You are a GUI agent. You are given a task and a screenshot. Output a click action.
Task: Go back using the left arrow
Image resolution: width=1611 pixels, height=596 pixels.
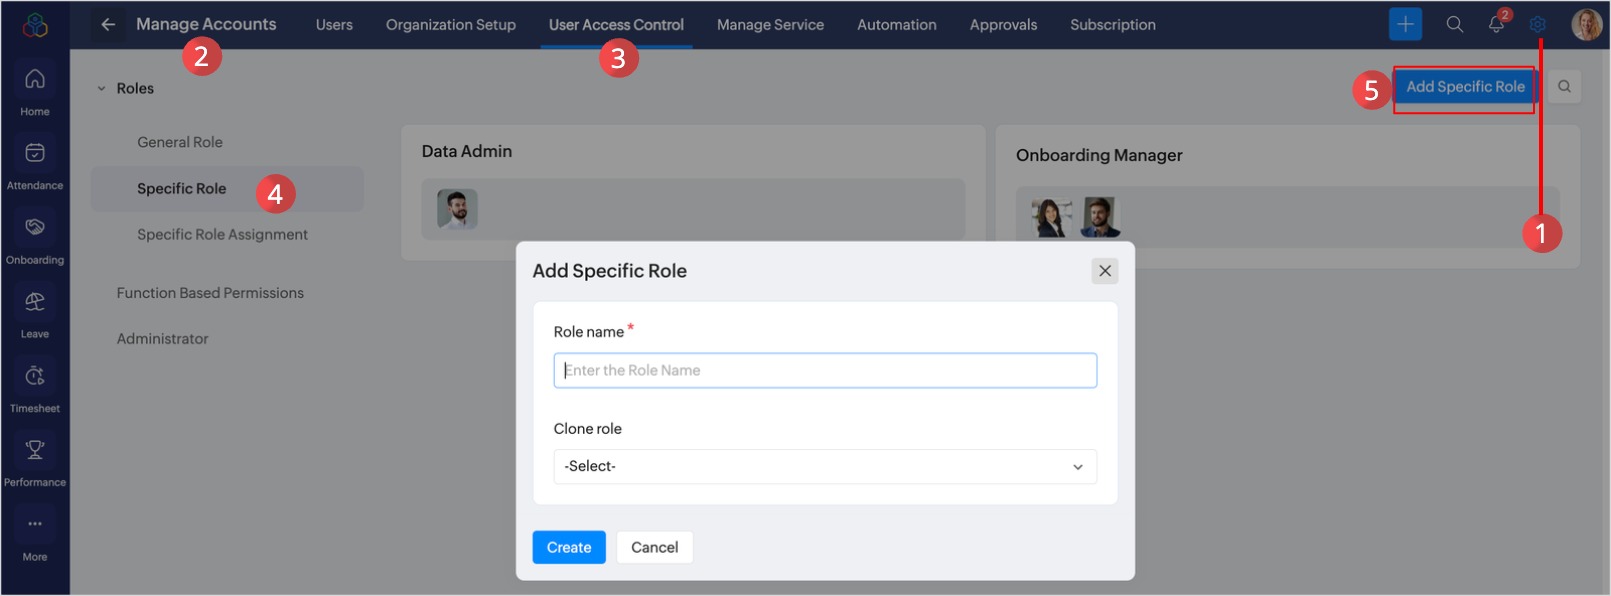click(x=108, y=25)
